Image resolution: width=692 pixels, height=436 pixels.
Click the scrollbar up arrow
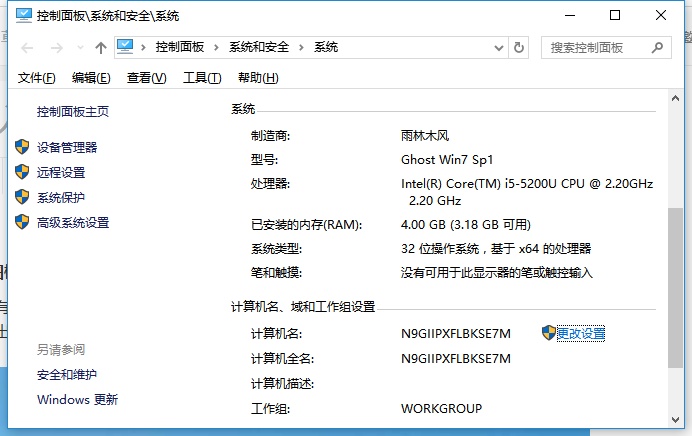pyautogui.click(x=675, y=99)
